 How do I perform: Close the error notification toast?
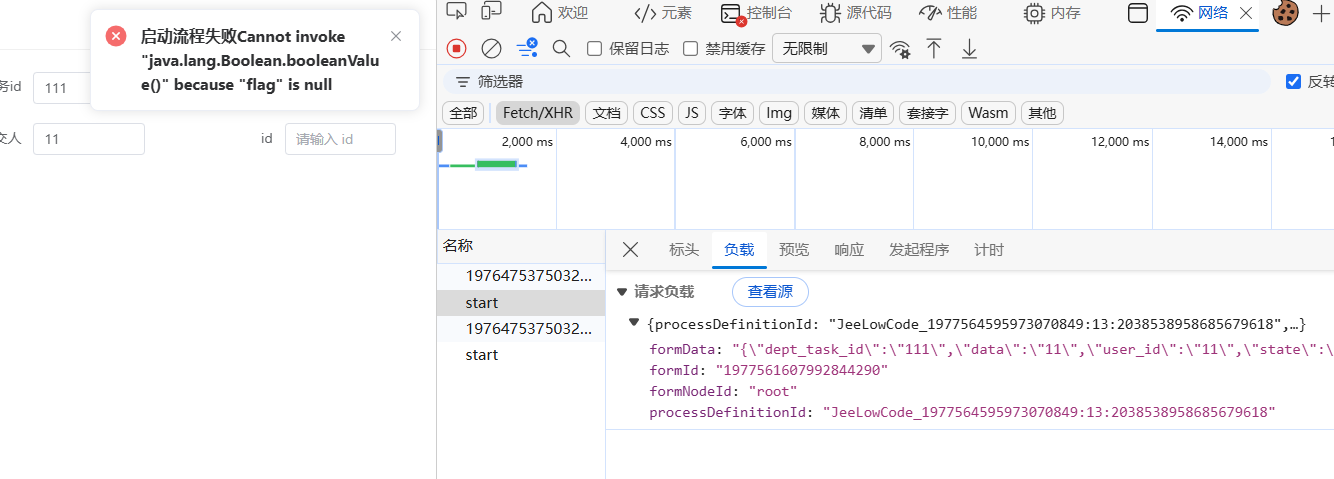click(396, 36)
